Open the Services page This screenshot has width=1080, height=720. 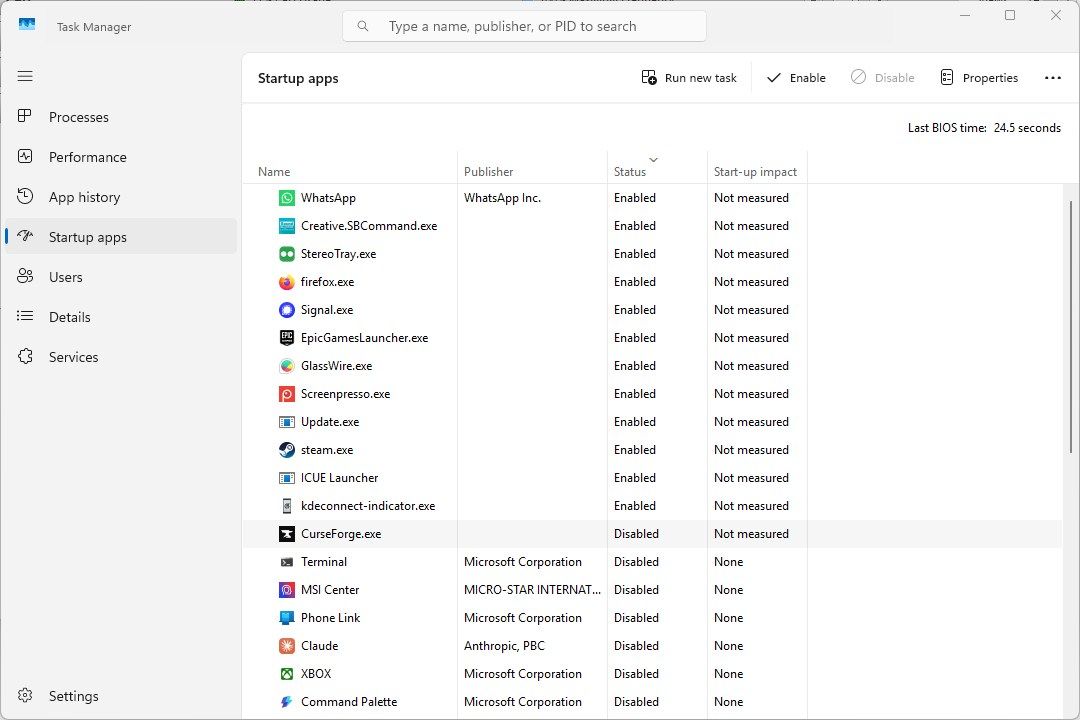click(x=121, y=357)
